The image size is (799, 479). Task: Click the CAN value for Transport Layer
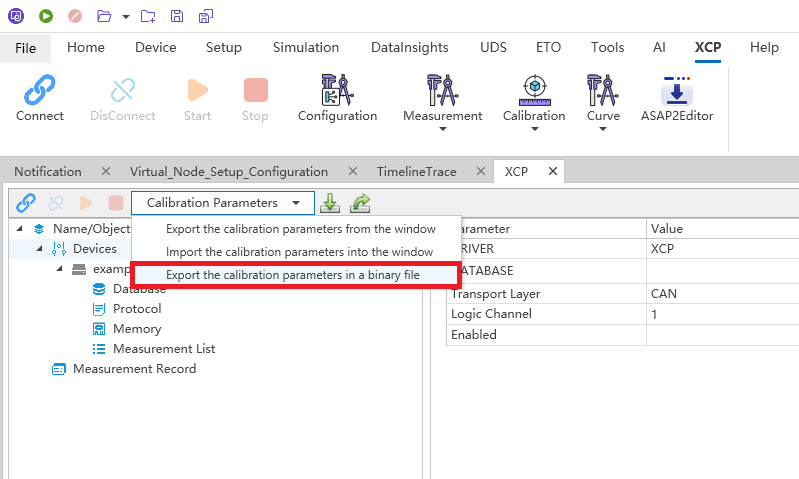coord(663,294)
